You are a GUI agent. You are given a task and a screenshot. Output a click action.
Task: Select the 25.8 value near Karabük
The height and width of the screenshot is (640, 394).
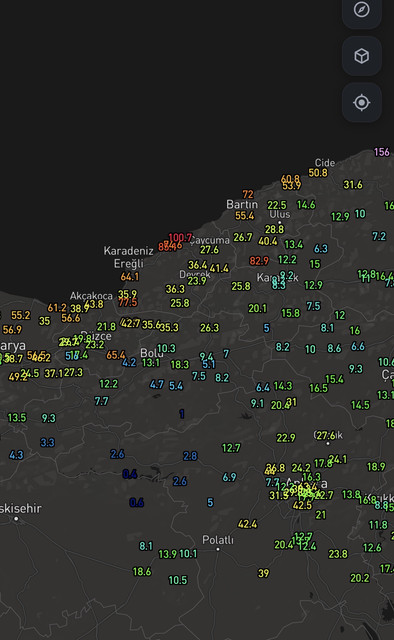pos(241,286)
